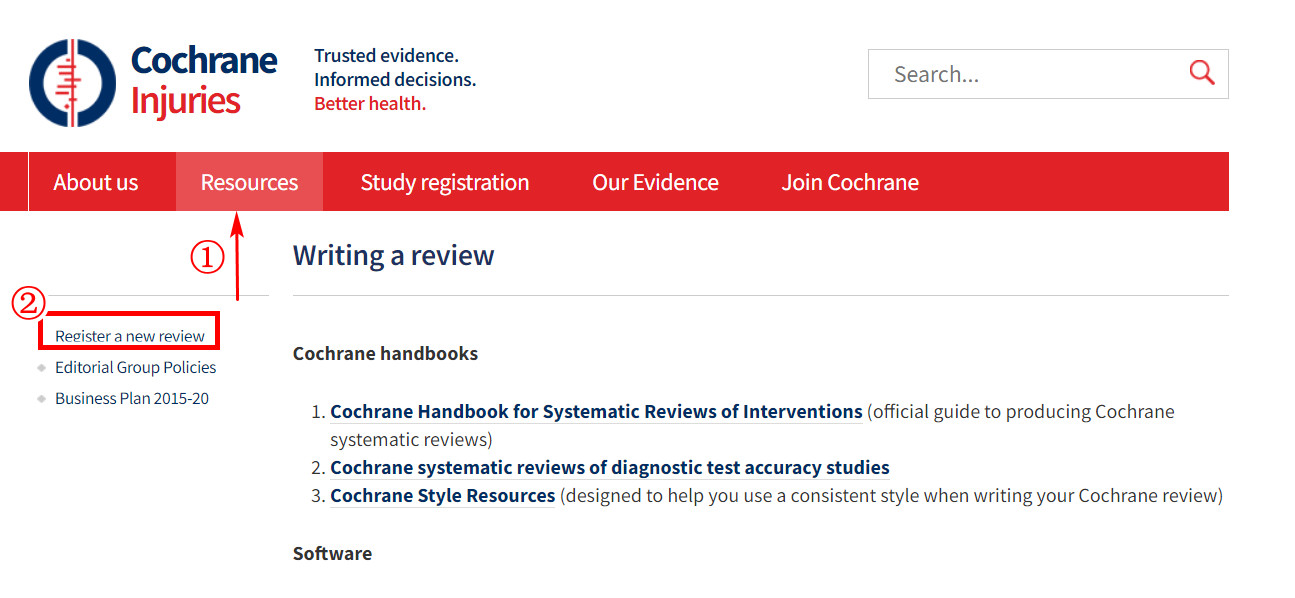Click bullet icon beside Editorial Group Policies
The image size is (1295, 598).
(x=41, y=367)
